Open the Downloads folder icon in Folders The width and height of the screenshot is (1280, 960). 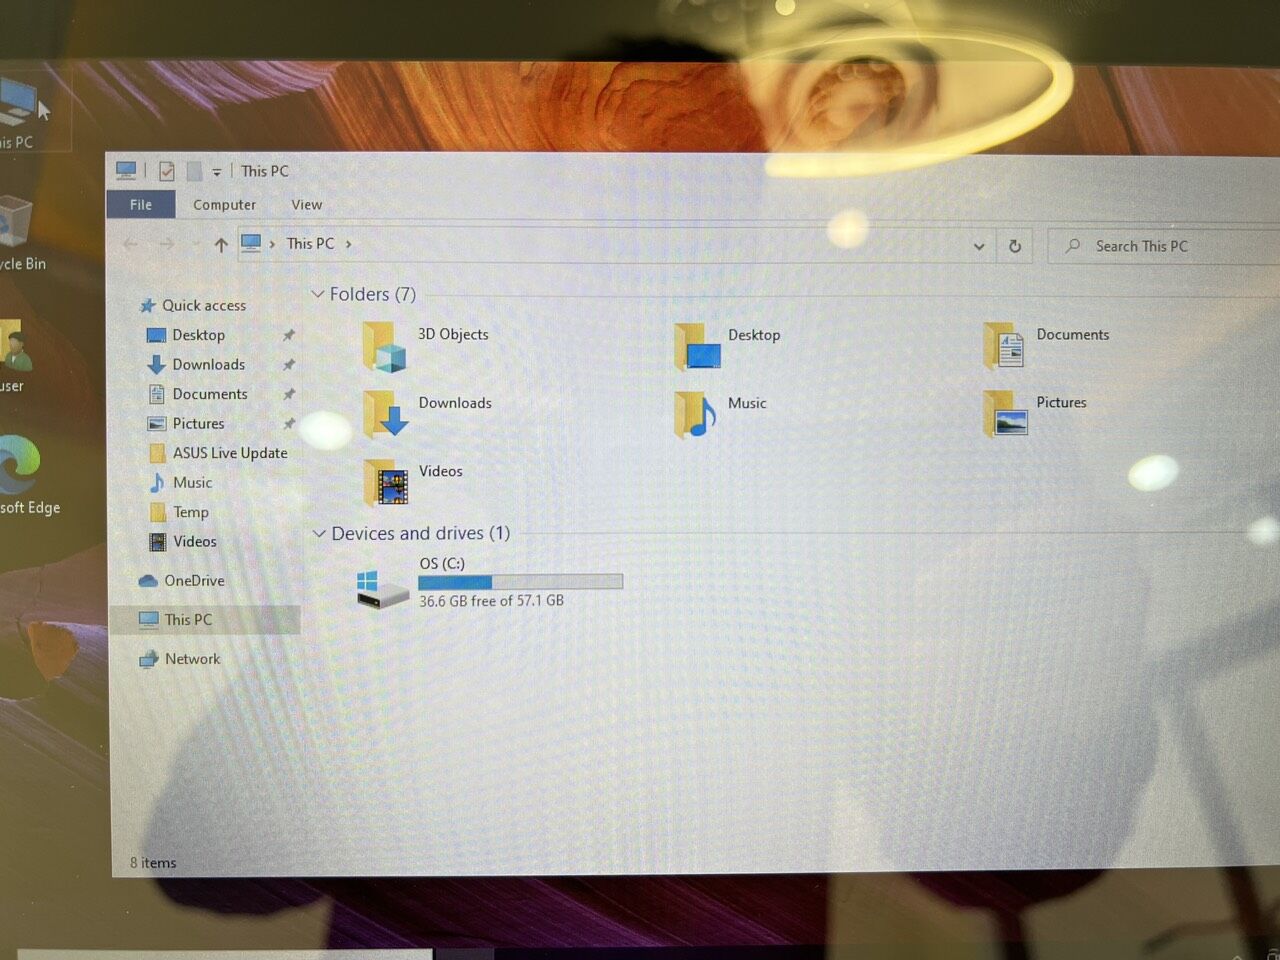(x=385, y=414)
